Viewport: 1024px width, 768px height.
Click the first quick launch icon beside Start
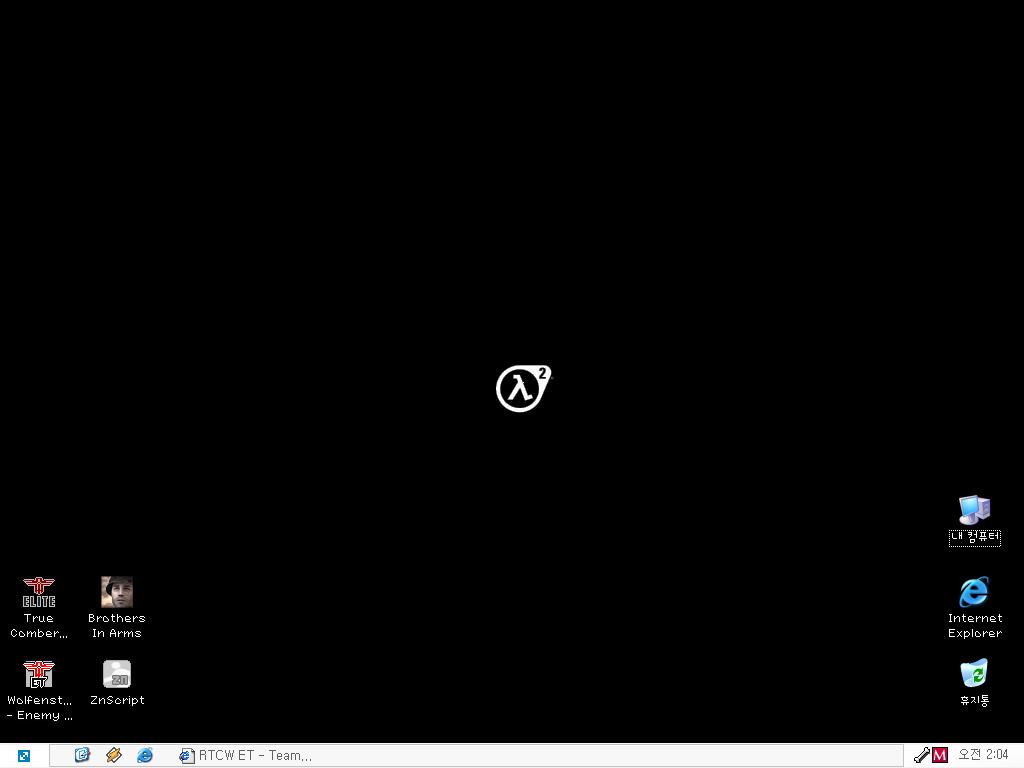click(x=82, y=755)
